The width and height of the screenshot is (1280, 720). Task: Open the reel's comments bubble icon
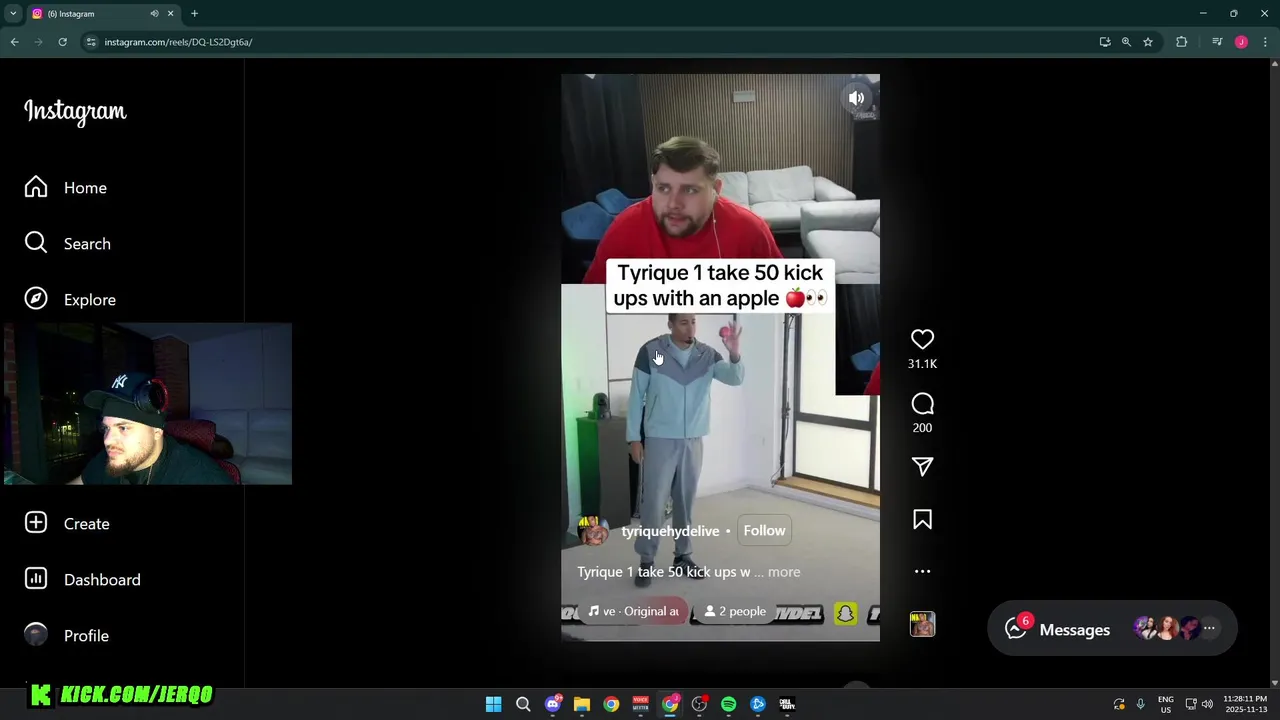coord(922,404)
